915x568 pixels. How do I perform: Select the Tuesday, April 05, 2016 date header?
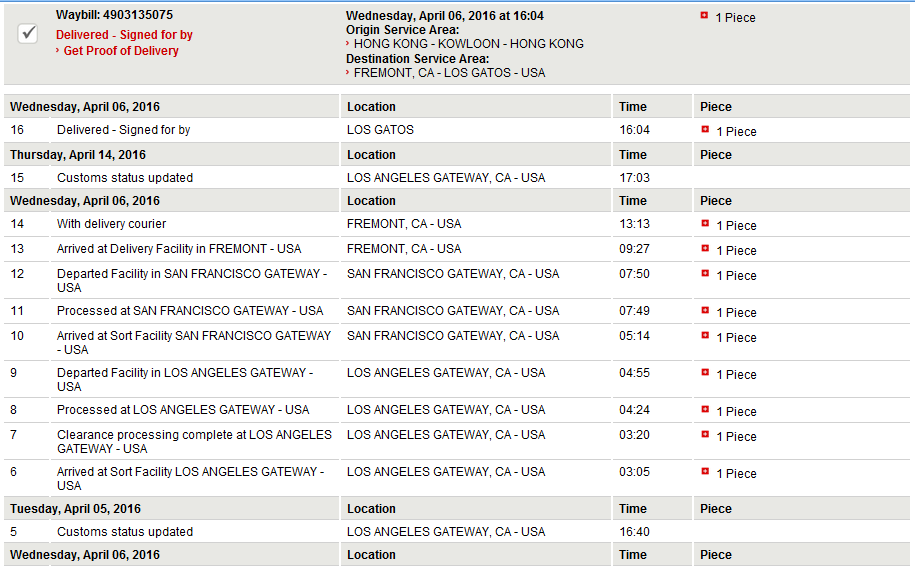[x=75, y=508]
